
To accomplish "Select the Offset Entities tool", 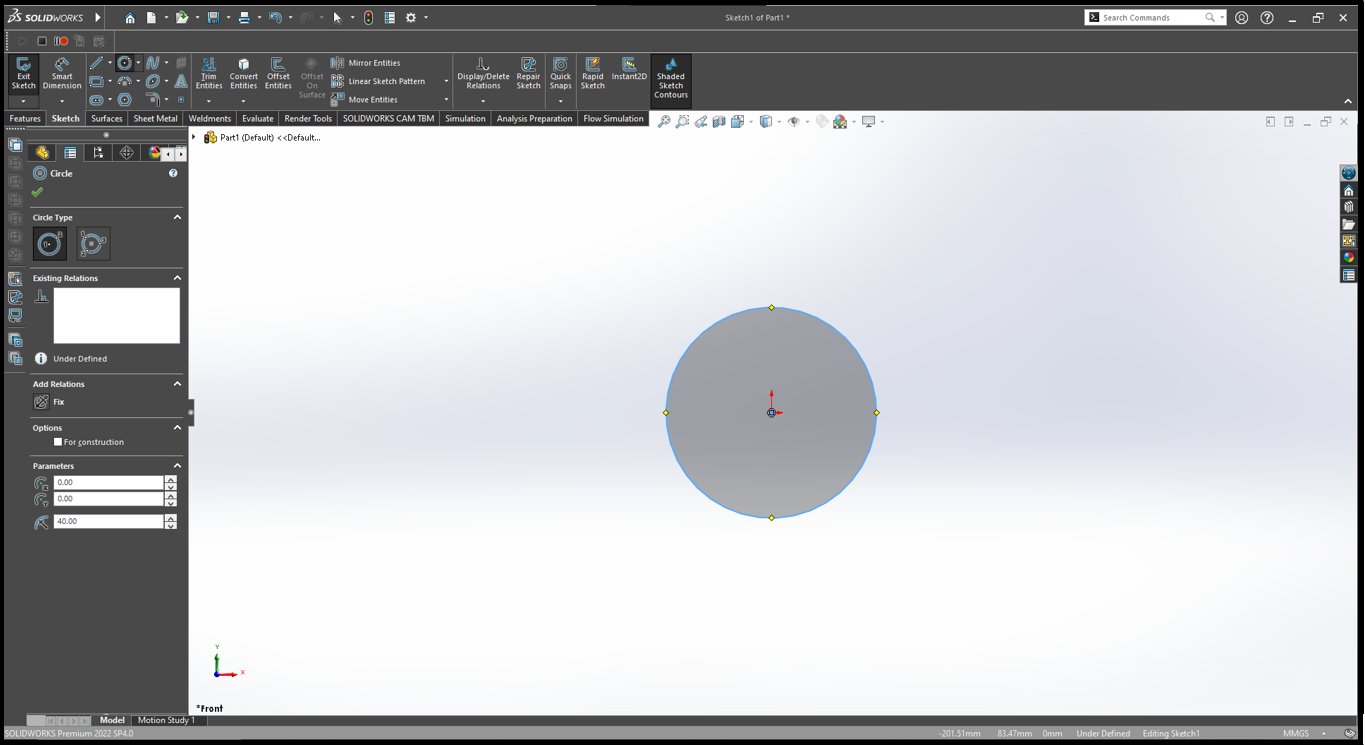I will [278, 72].
